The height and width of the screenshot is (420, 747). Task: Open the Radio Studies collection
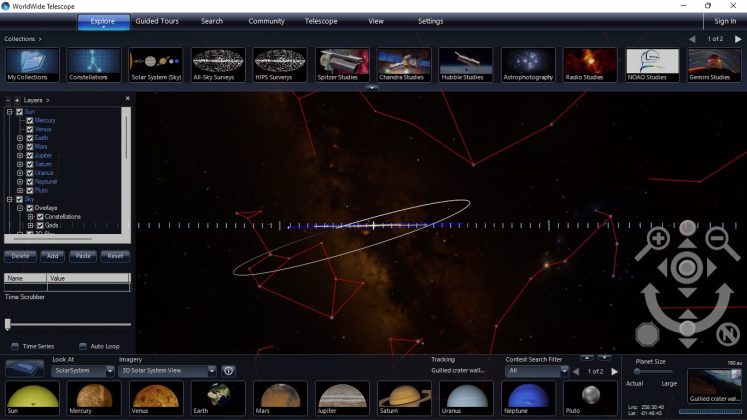pyautogui.click(x=590, y=65)
